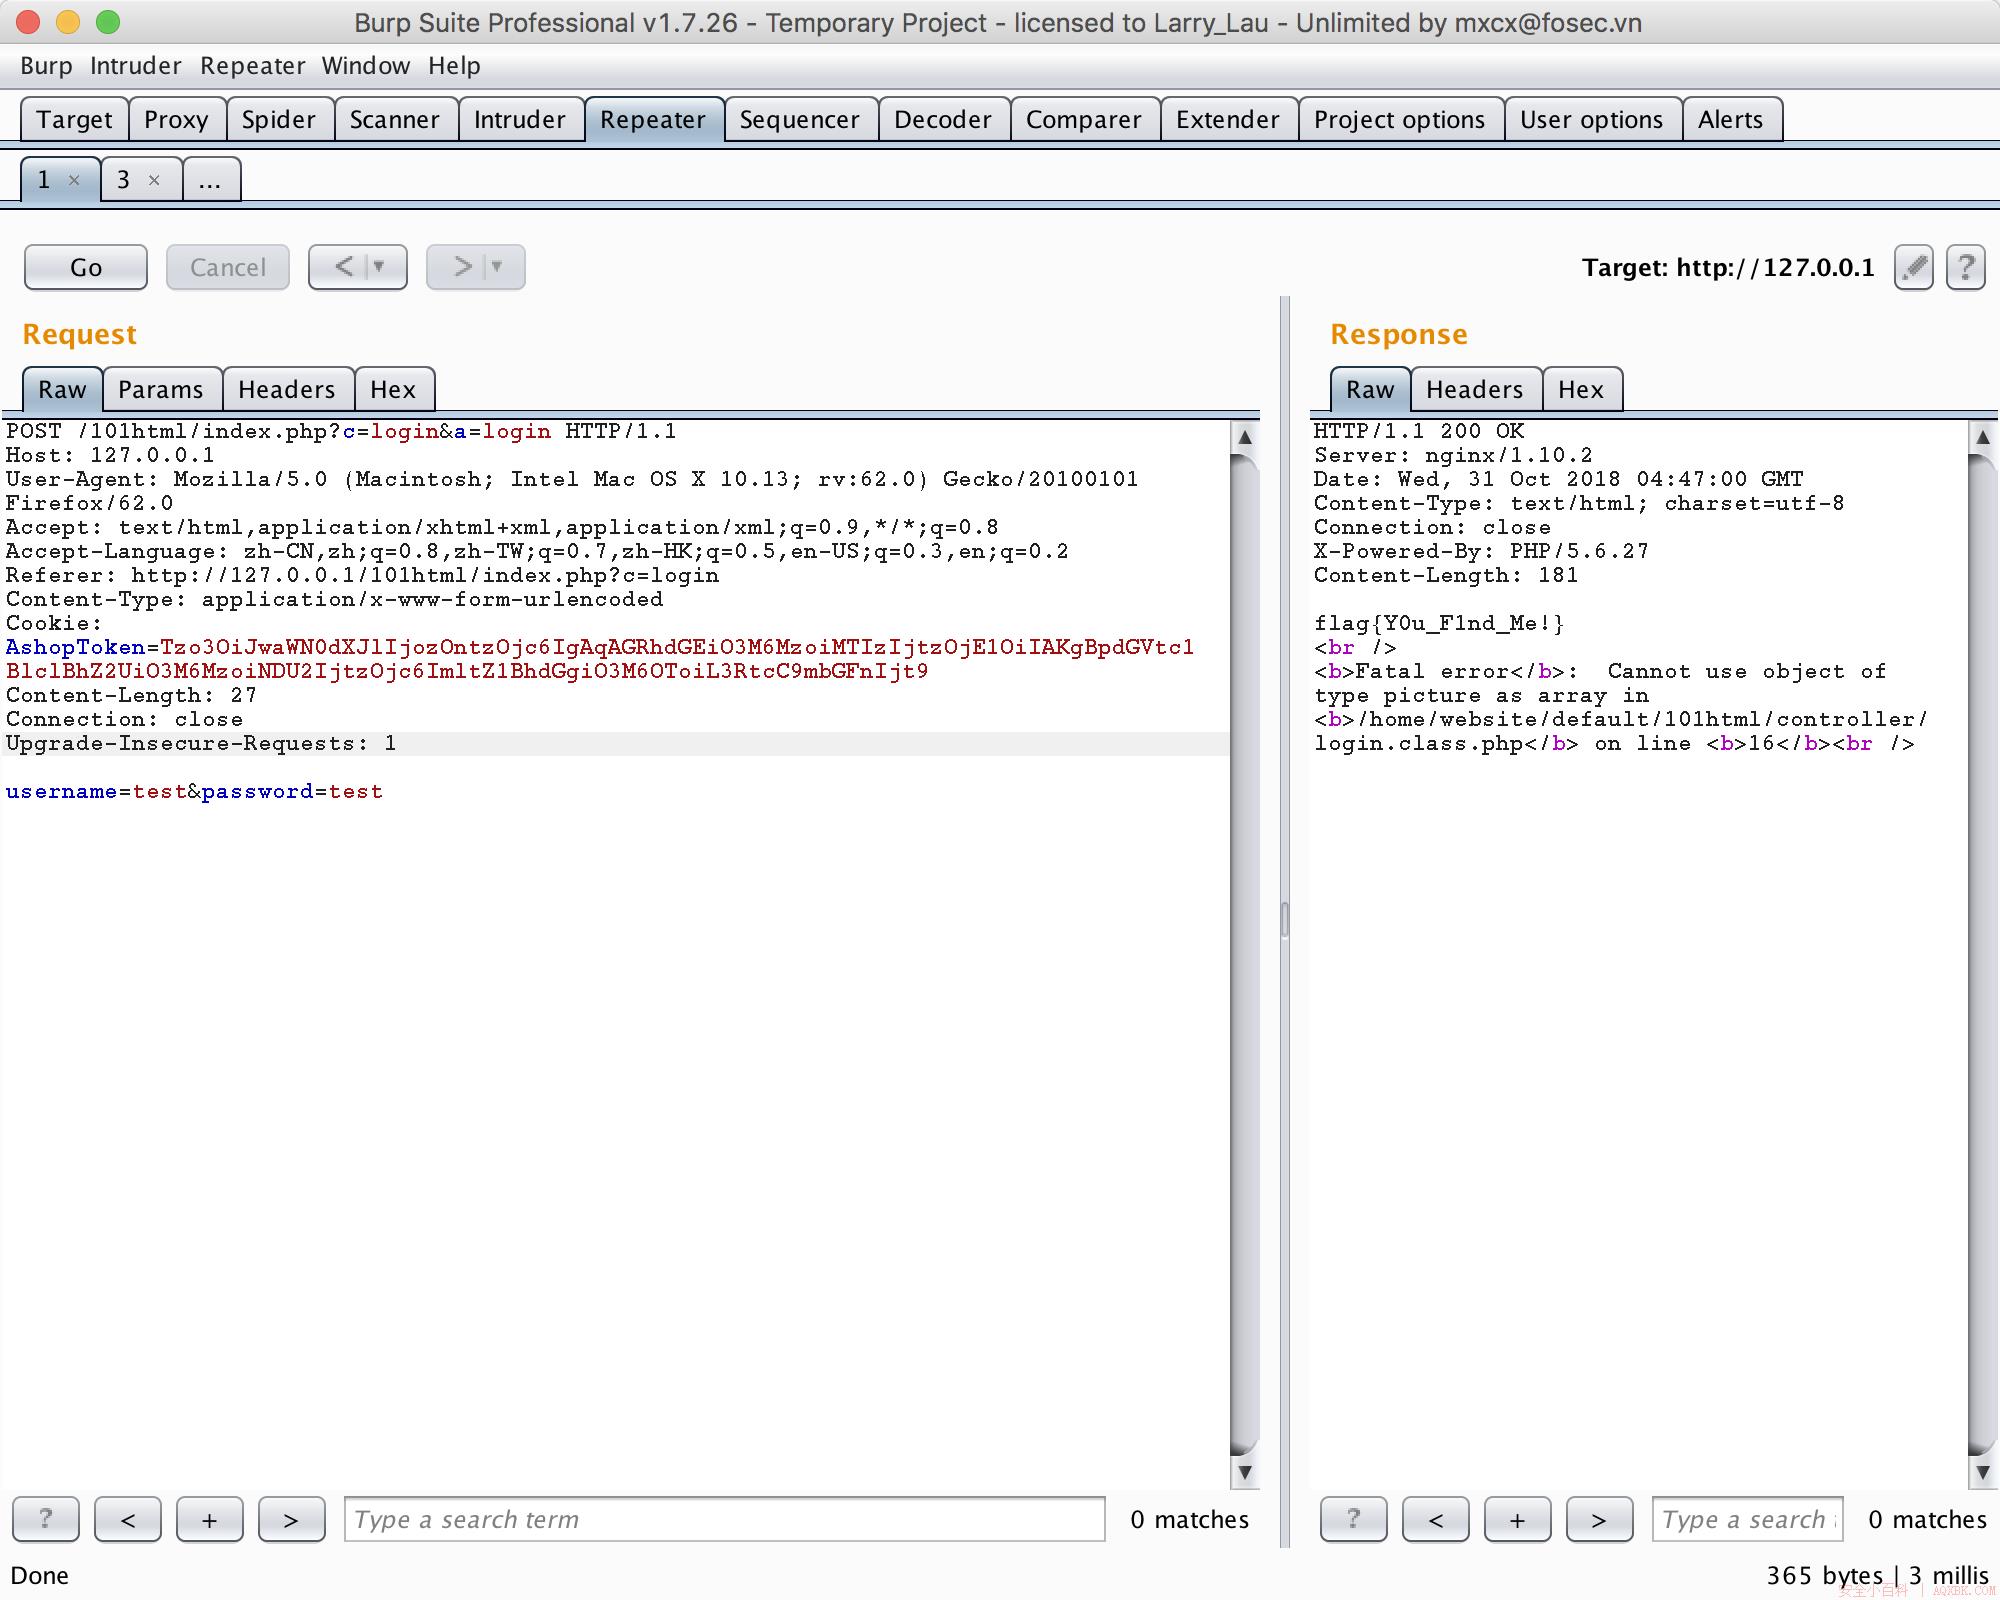Viewport: 2000px width, 1600px height.
Task: Click request search next match button
Action: [292, 1520]
